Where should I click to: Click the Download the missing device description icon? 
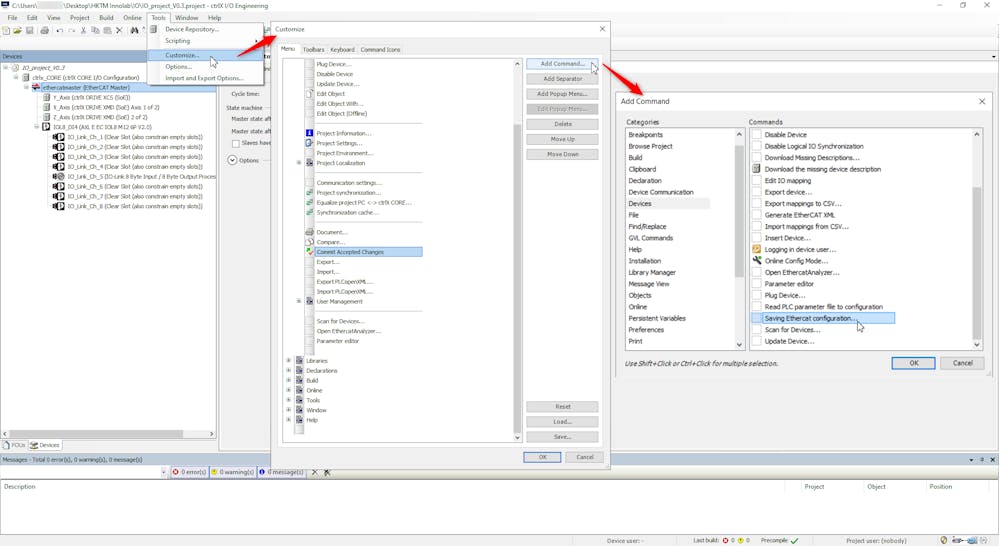757,169
